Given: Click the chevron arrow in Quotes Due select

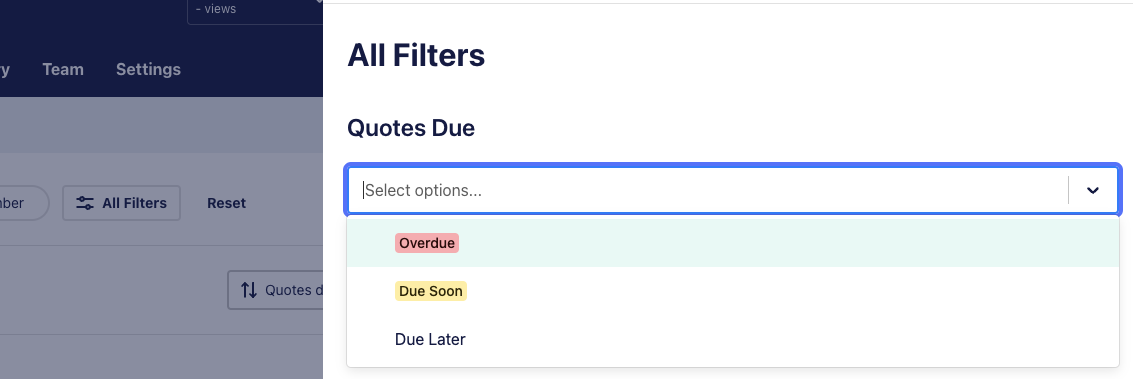Looking at the screenshot, I should coord(1093,191).
